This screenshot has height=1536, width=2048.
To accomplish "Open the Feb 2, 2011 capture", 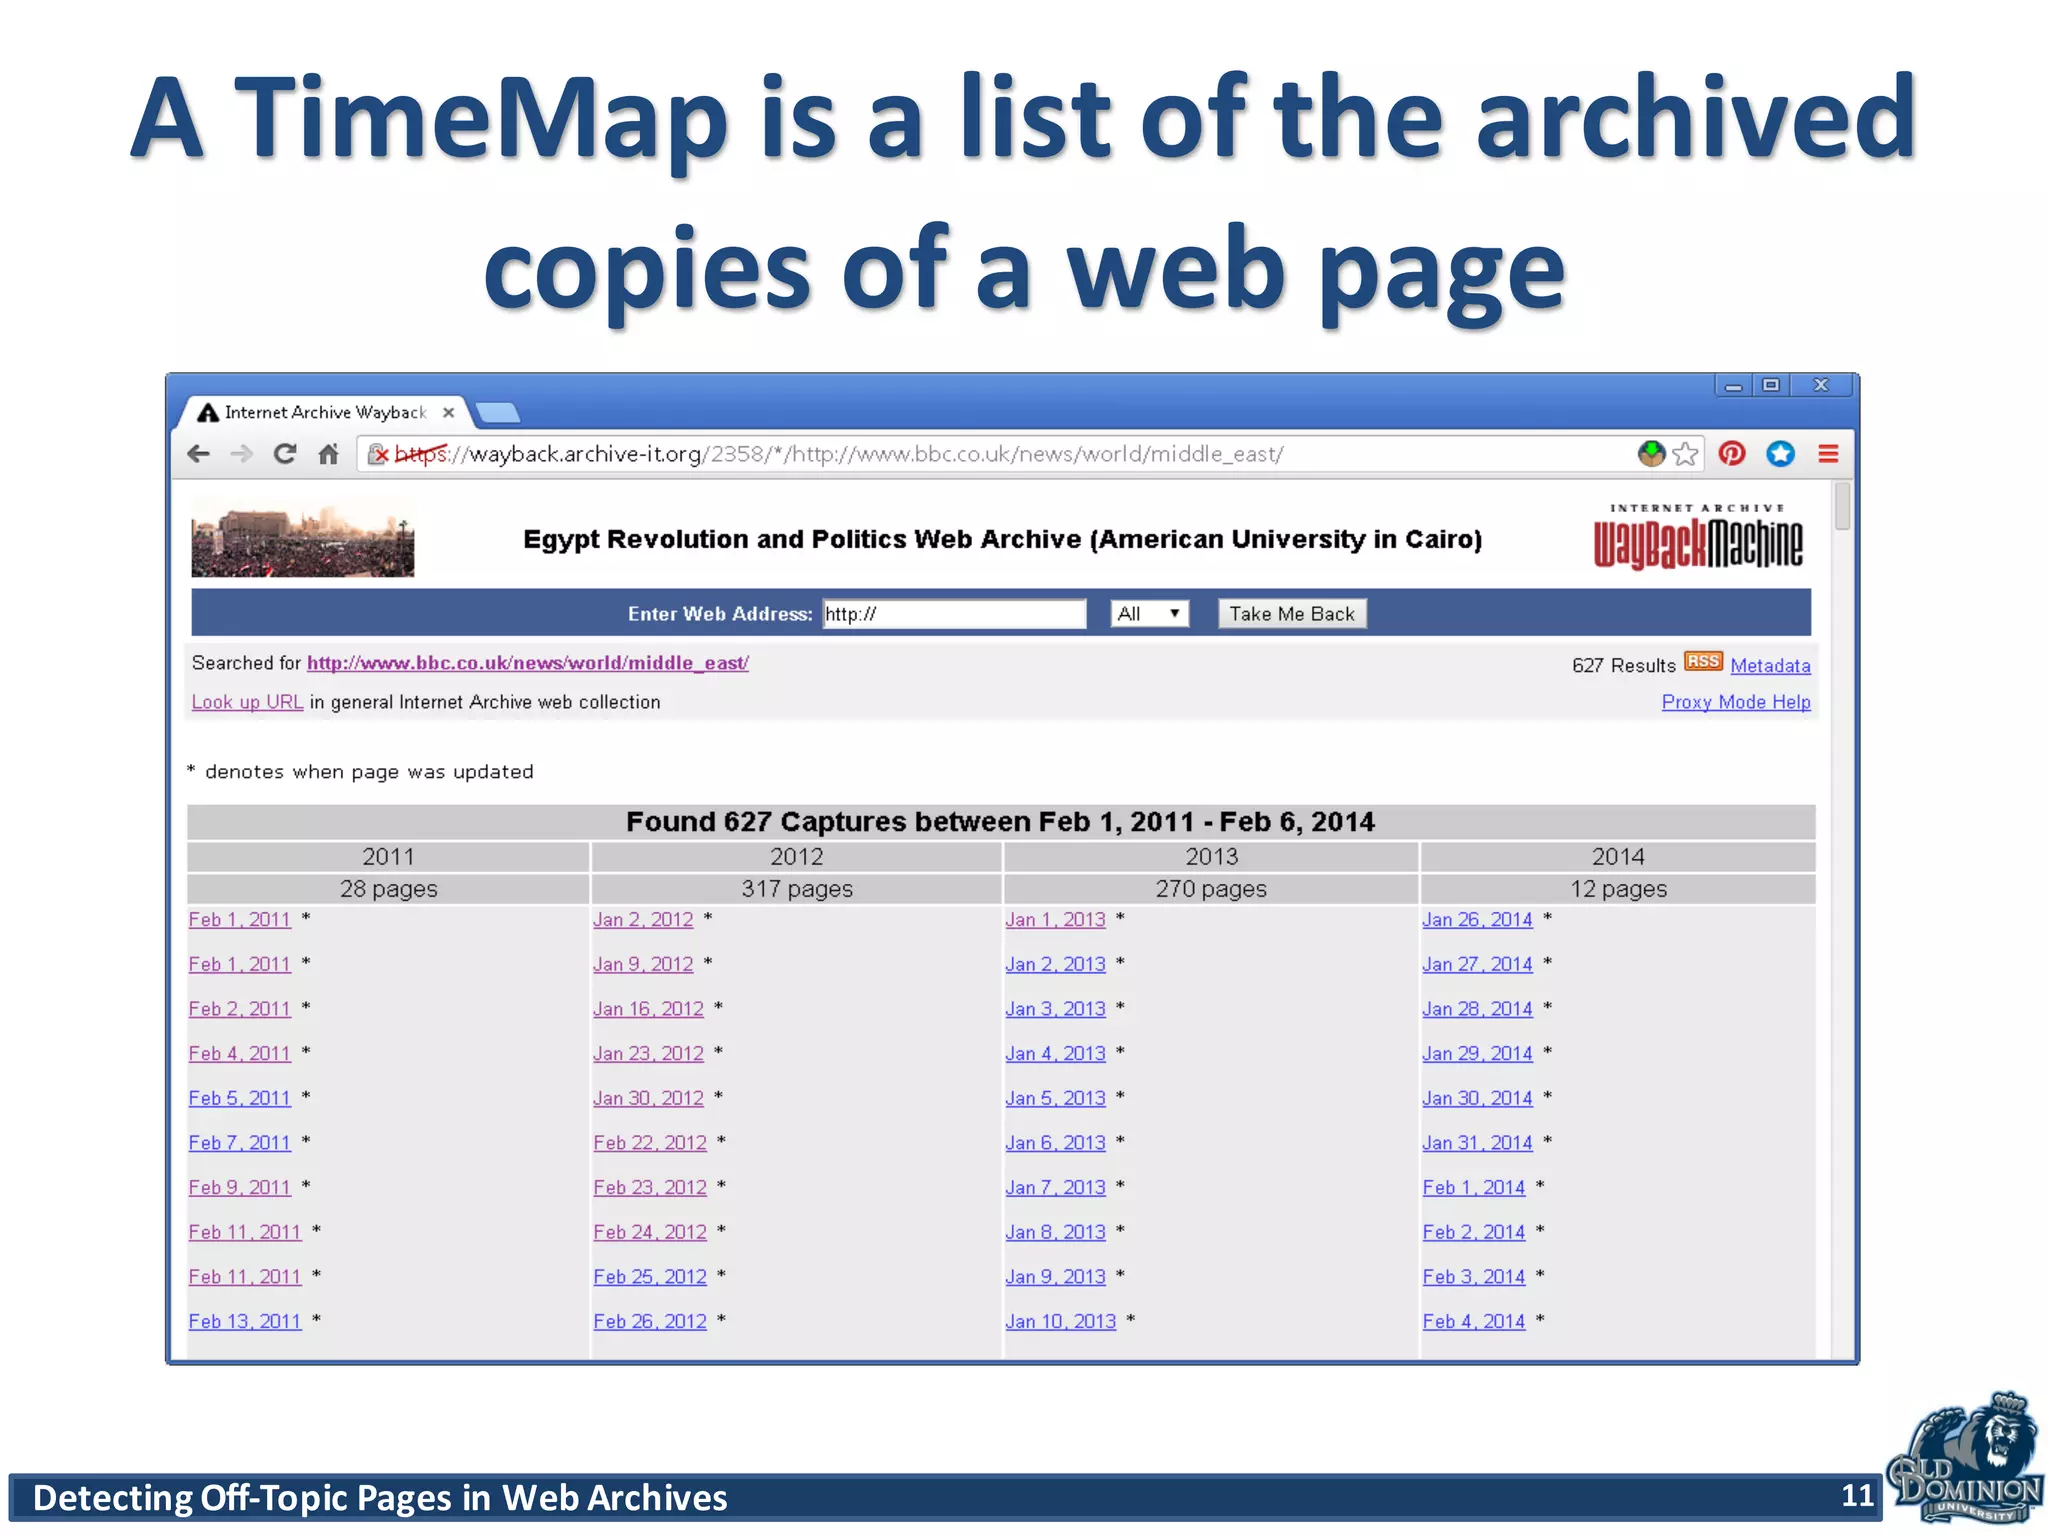I will [x=240, y=1009].
